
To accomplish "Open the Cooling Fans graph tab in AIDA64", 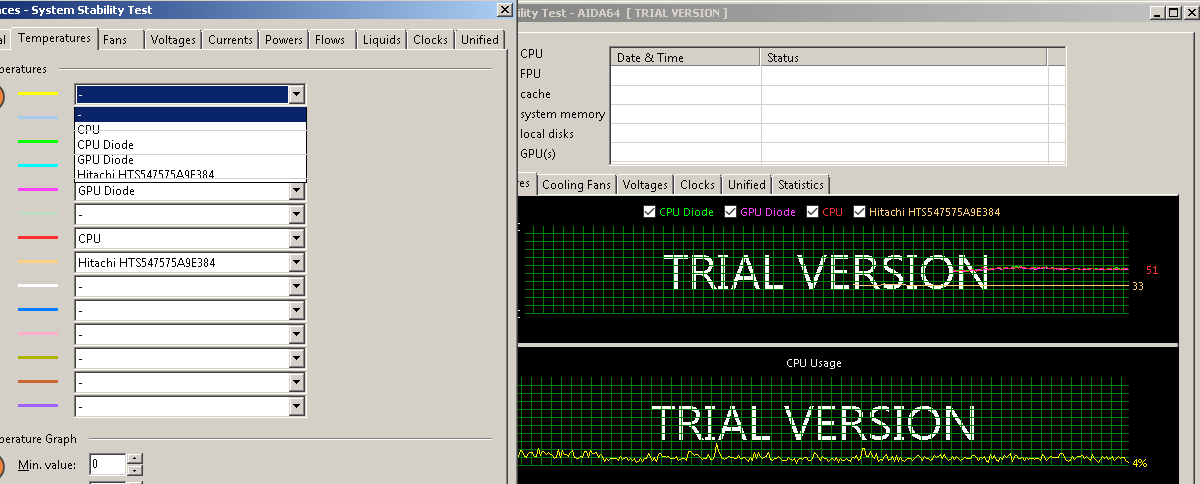I will coord(576,185).
